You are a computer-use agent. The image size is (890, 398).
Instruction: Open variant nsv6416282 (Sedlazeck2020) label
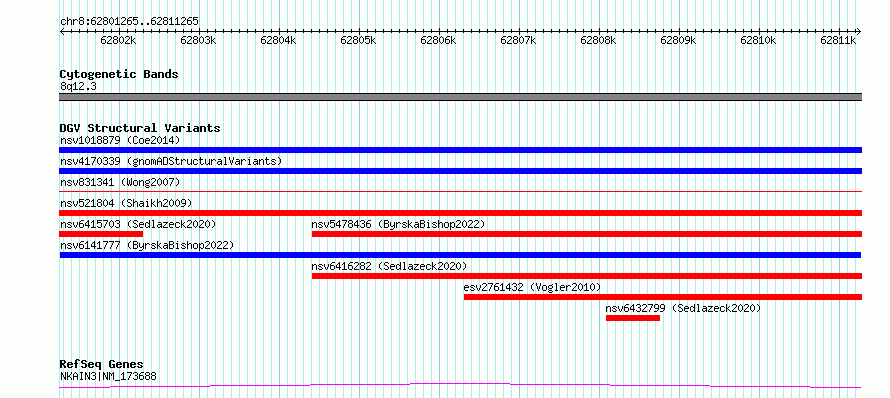pos(389,266)
